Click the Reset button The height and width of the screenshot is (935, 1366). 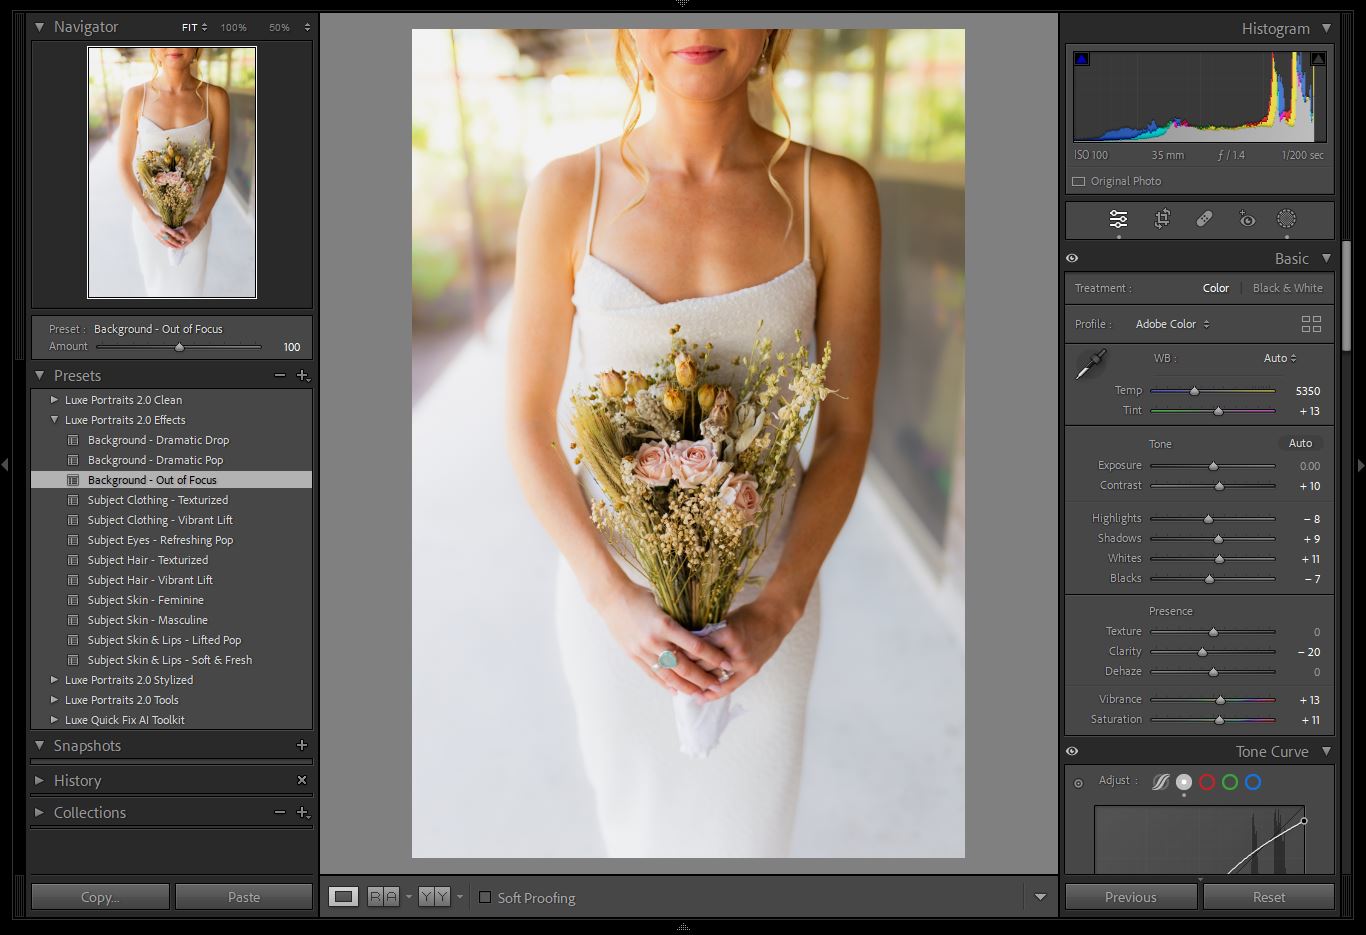pos(1268,897)
